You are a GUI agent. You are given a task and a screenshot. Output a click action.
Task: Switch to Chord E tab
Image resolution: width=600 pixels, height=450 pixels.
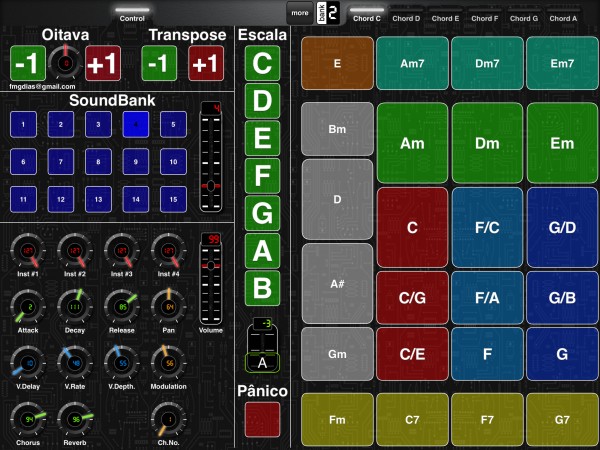445,15
